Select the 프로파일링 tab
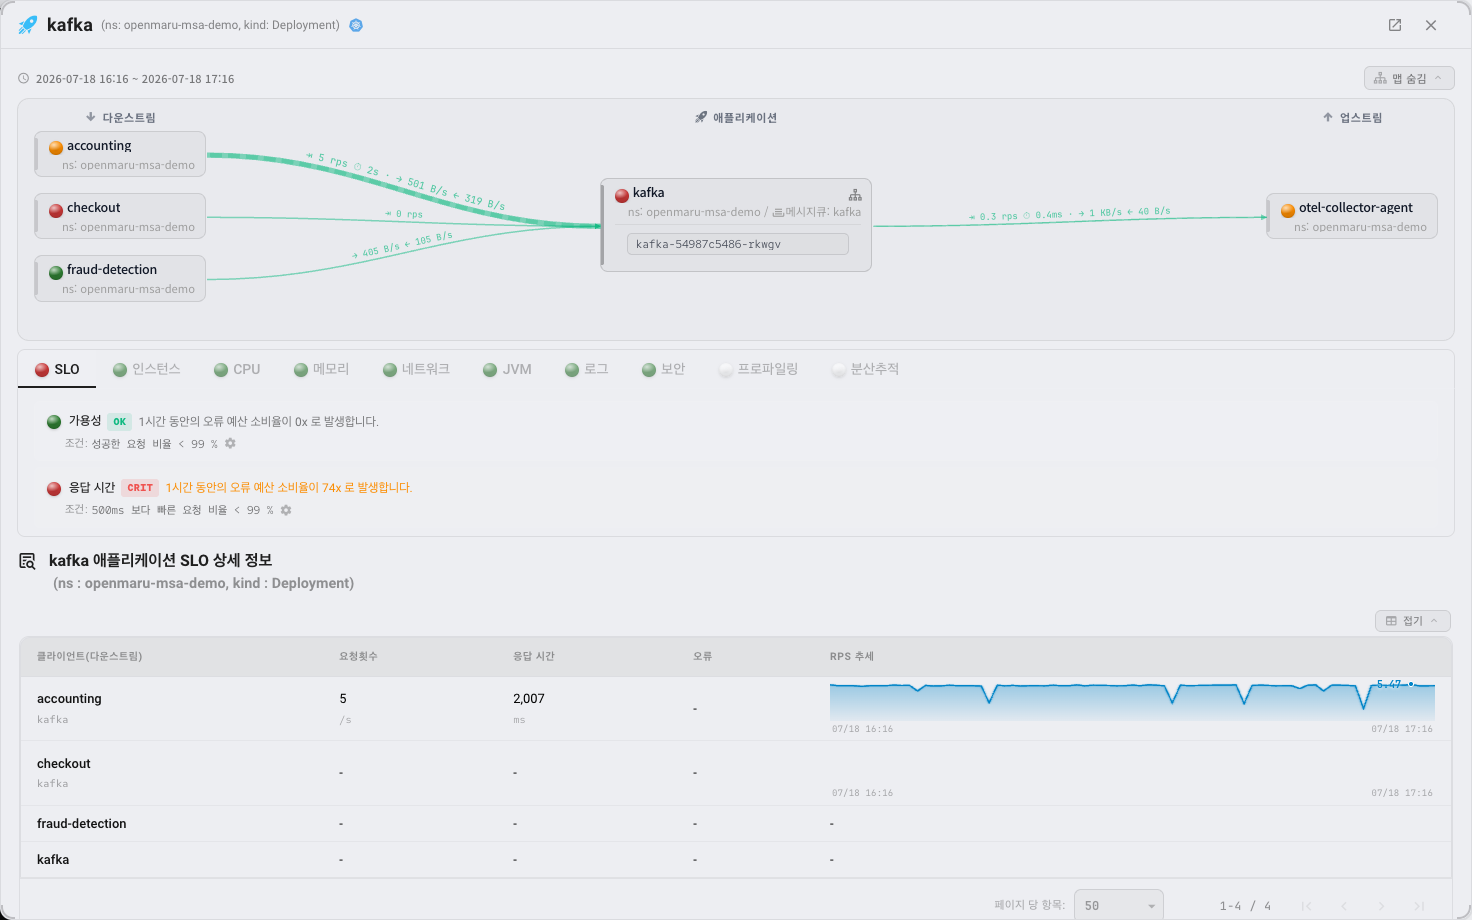This screenshot has height=920, width=1472. pos(759,369)
